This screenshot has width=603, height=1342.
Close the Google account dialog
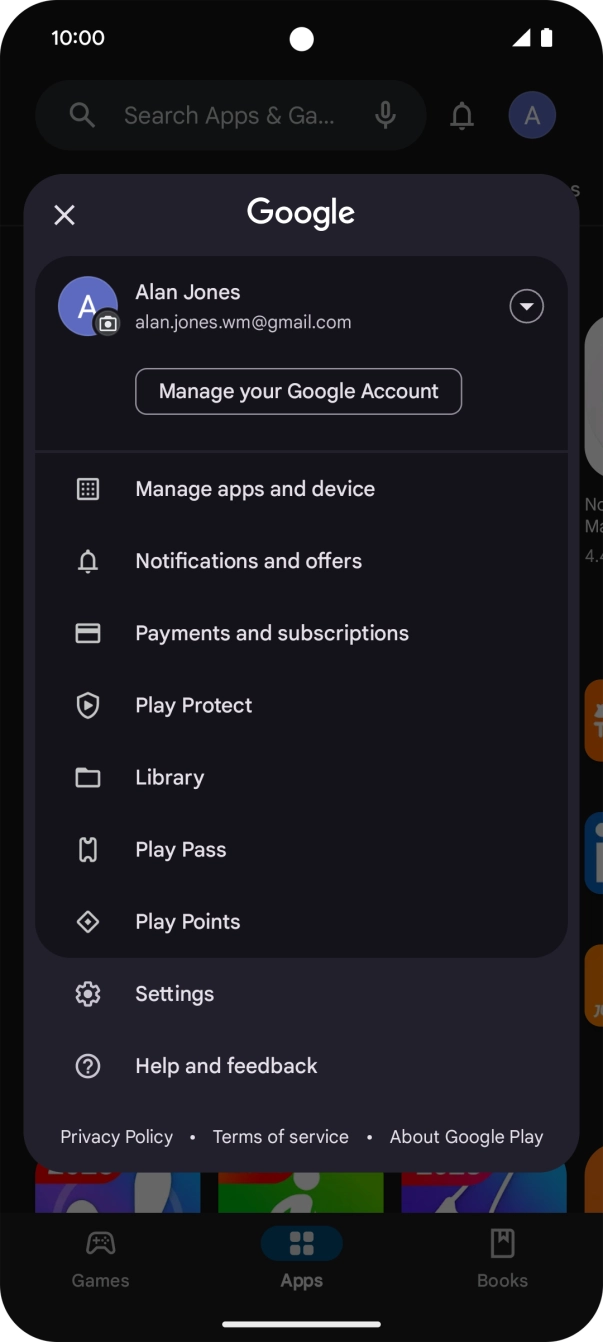click(64, 215)
